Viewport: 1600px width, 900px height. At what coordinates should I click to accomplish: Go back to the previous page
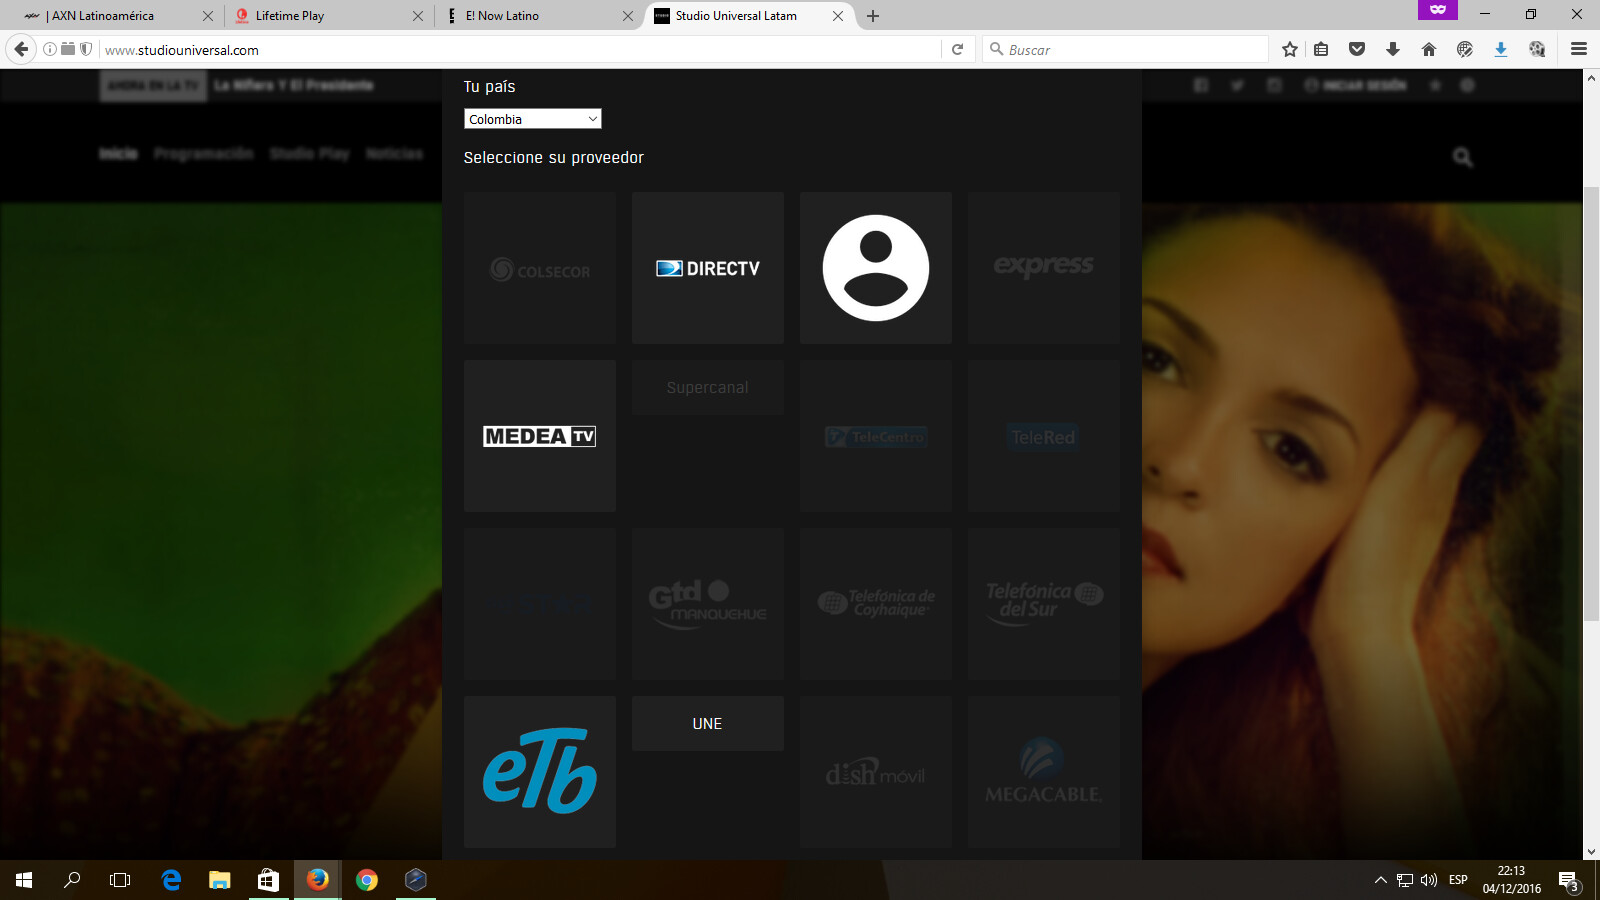click(21, 49)
